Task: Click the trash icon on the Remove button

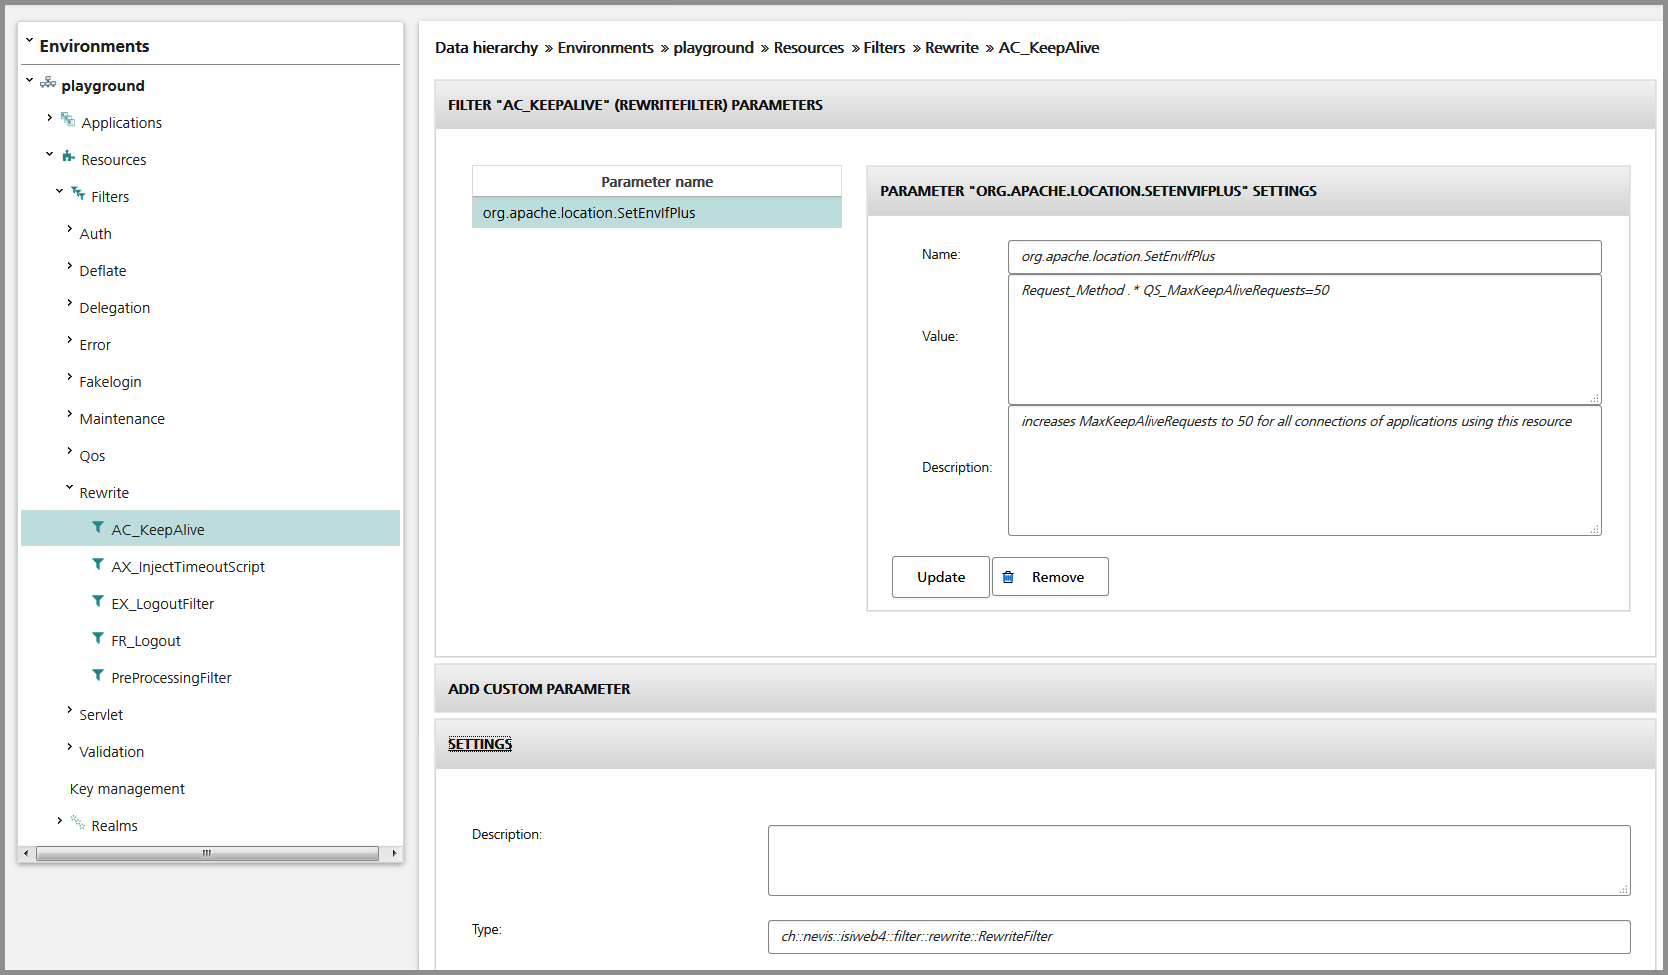Action: (1008, 577)
